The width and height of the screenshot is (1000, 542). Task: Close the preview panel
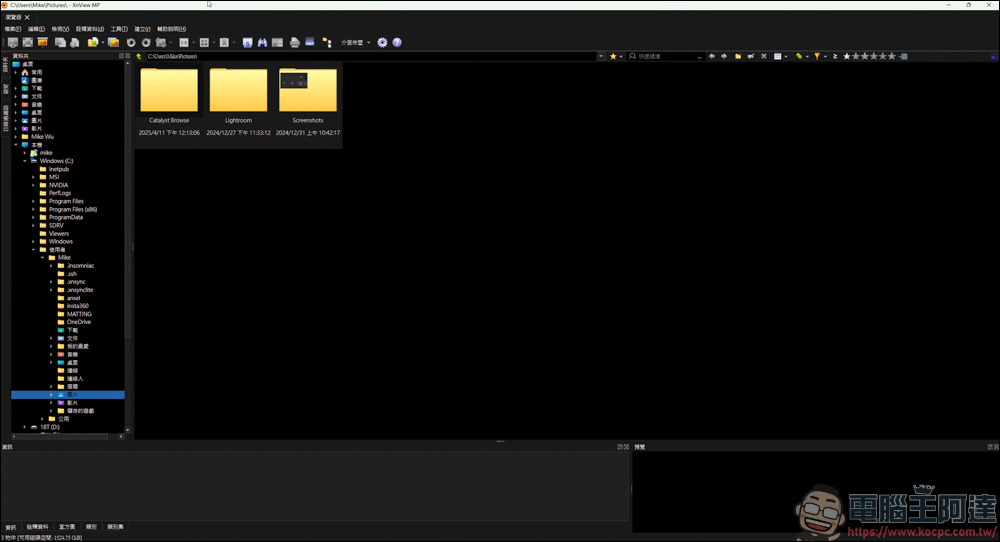(x=996, y=447)
